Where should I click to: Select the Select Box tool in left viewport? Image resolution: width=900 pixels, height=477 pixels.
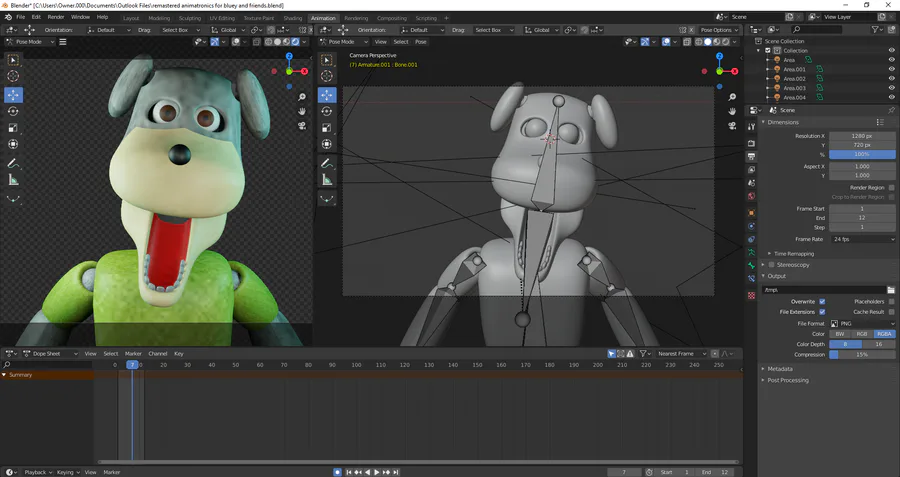point(13,60)
